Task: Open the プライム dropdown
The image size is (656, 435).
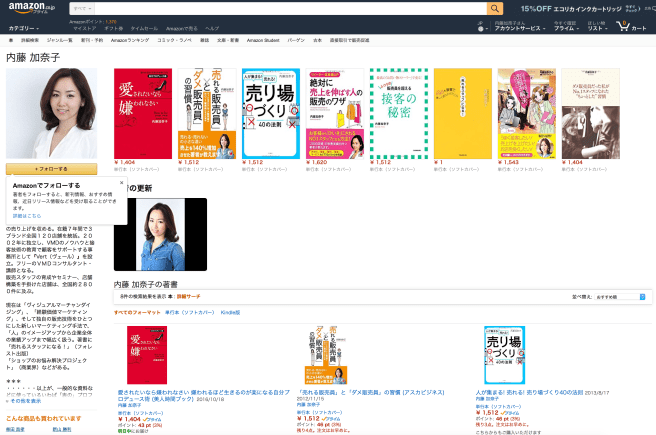Action: coord(566,28)
